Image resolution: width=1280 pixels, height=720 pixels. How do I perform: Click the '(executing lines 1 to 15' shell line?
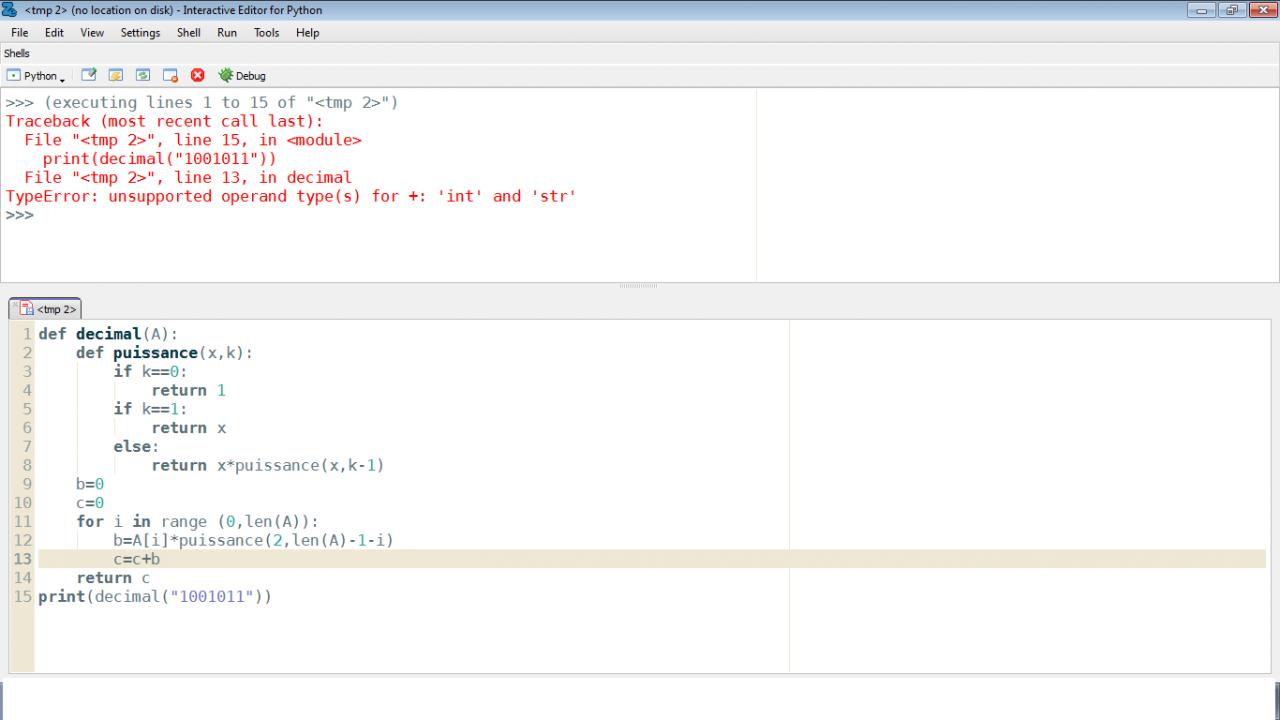[x=202, y=102]
